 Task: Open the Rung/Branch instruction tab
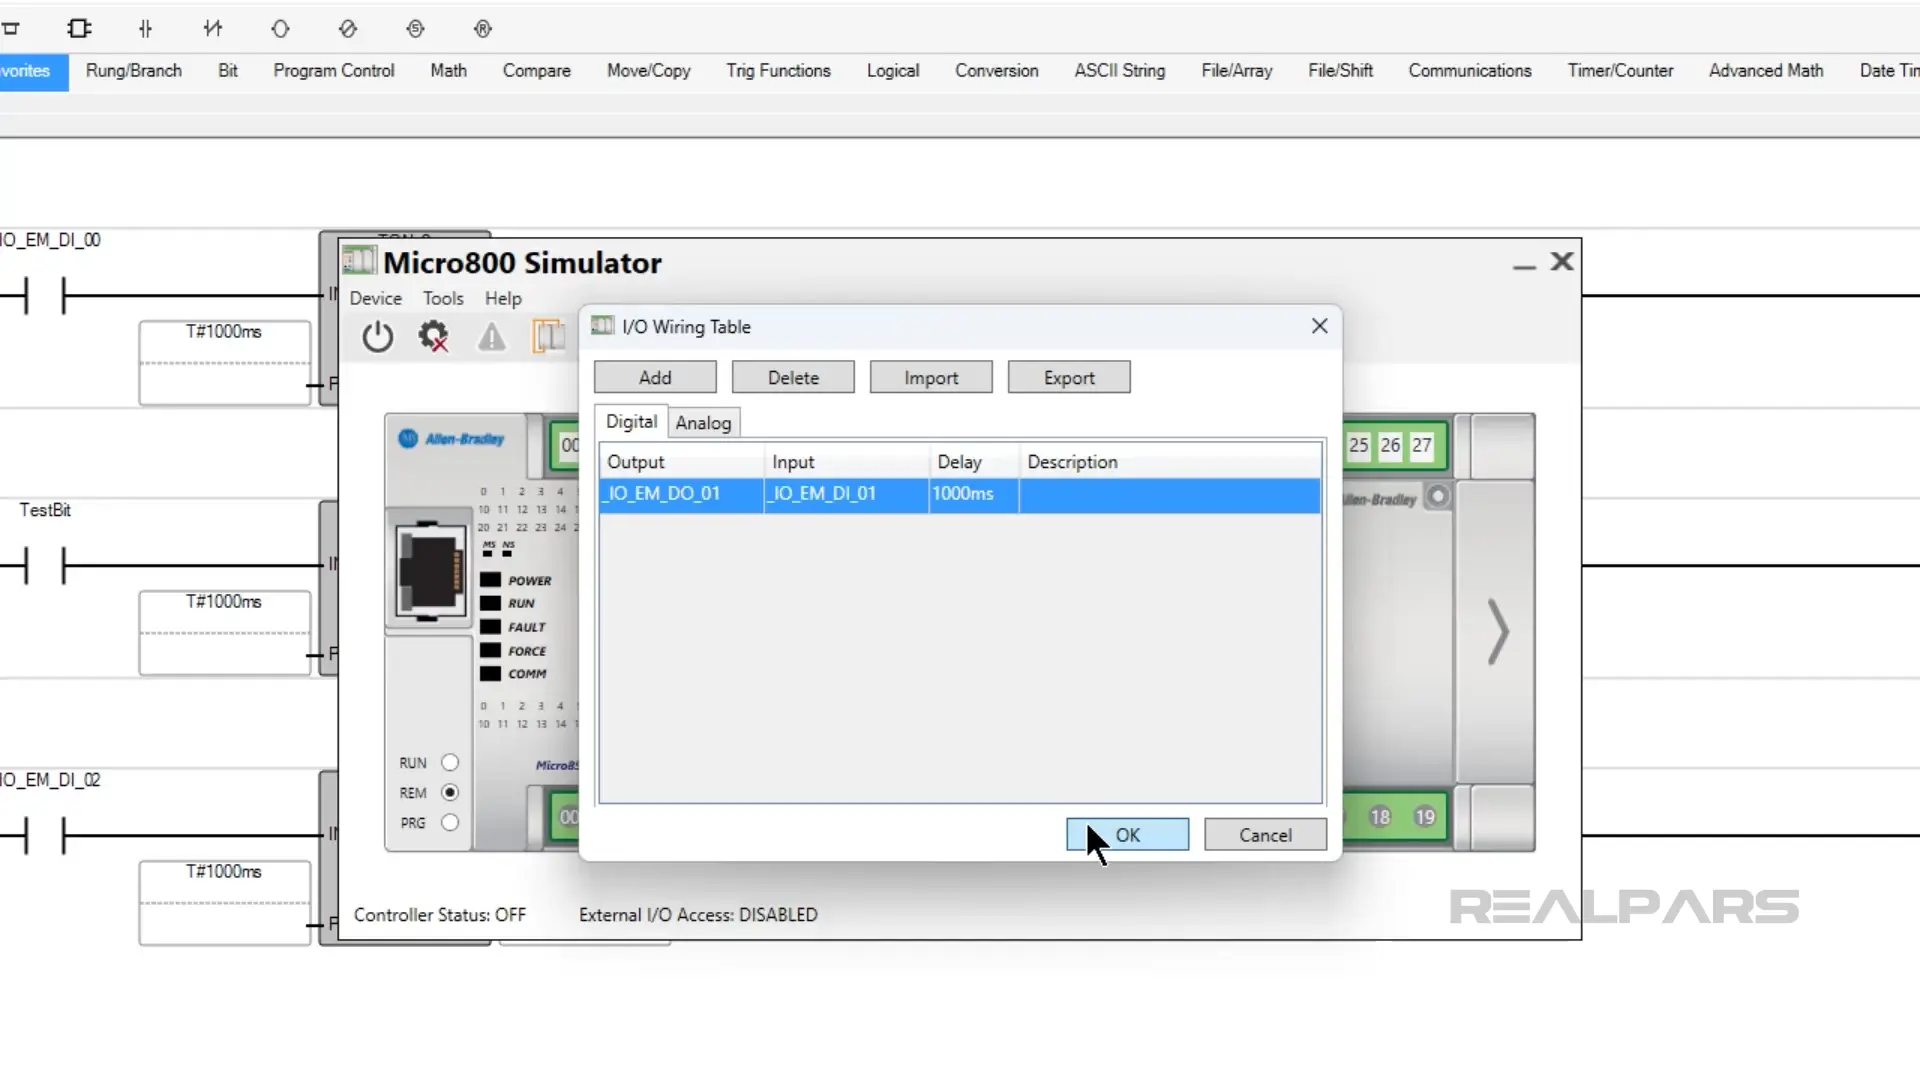(134, 71)
